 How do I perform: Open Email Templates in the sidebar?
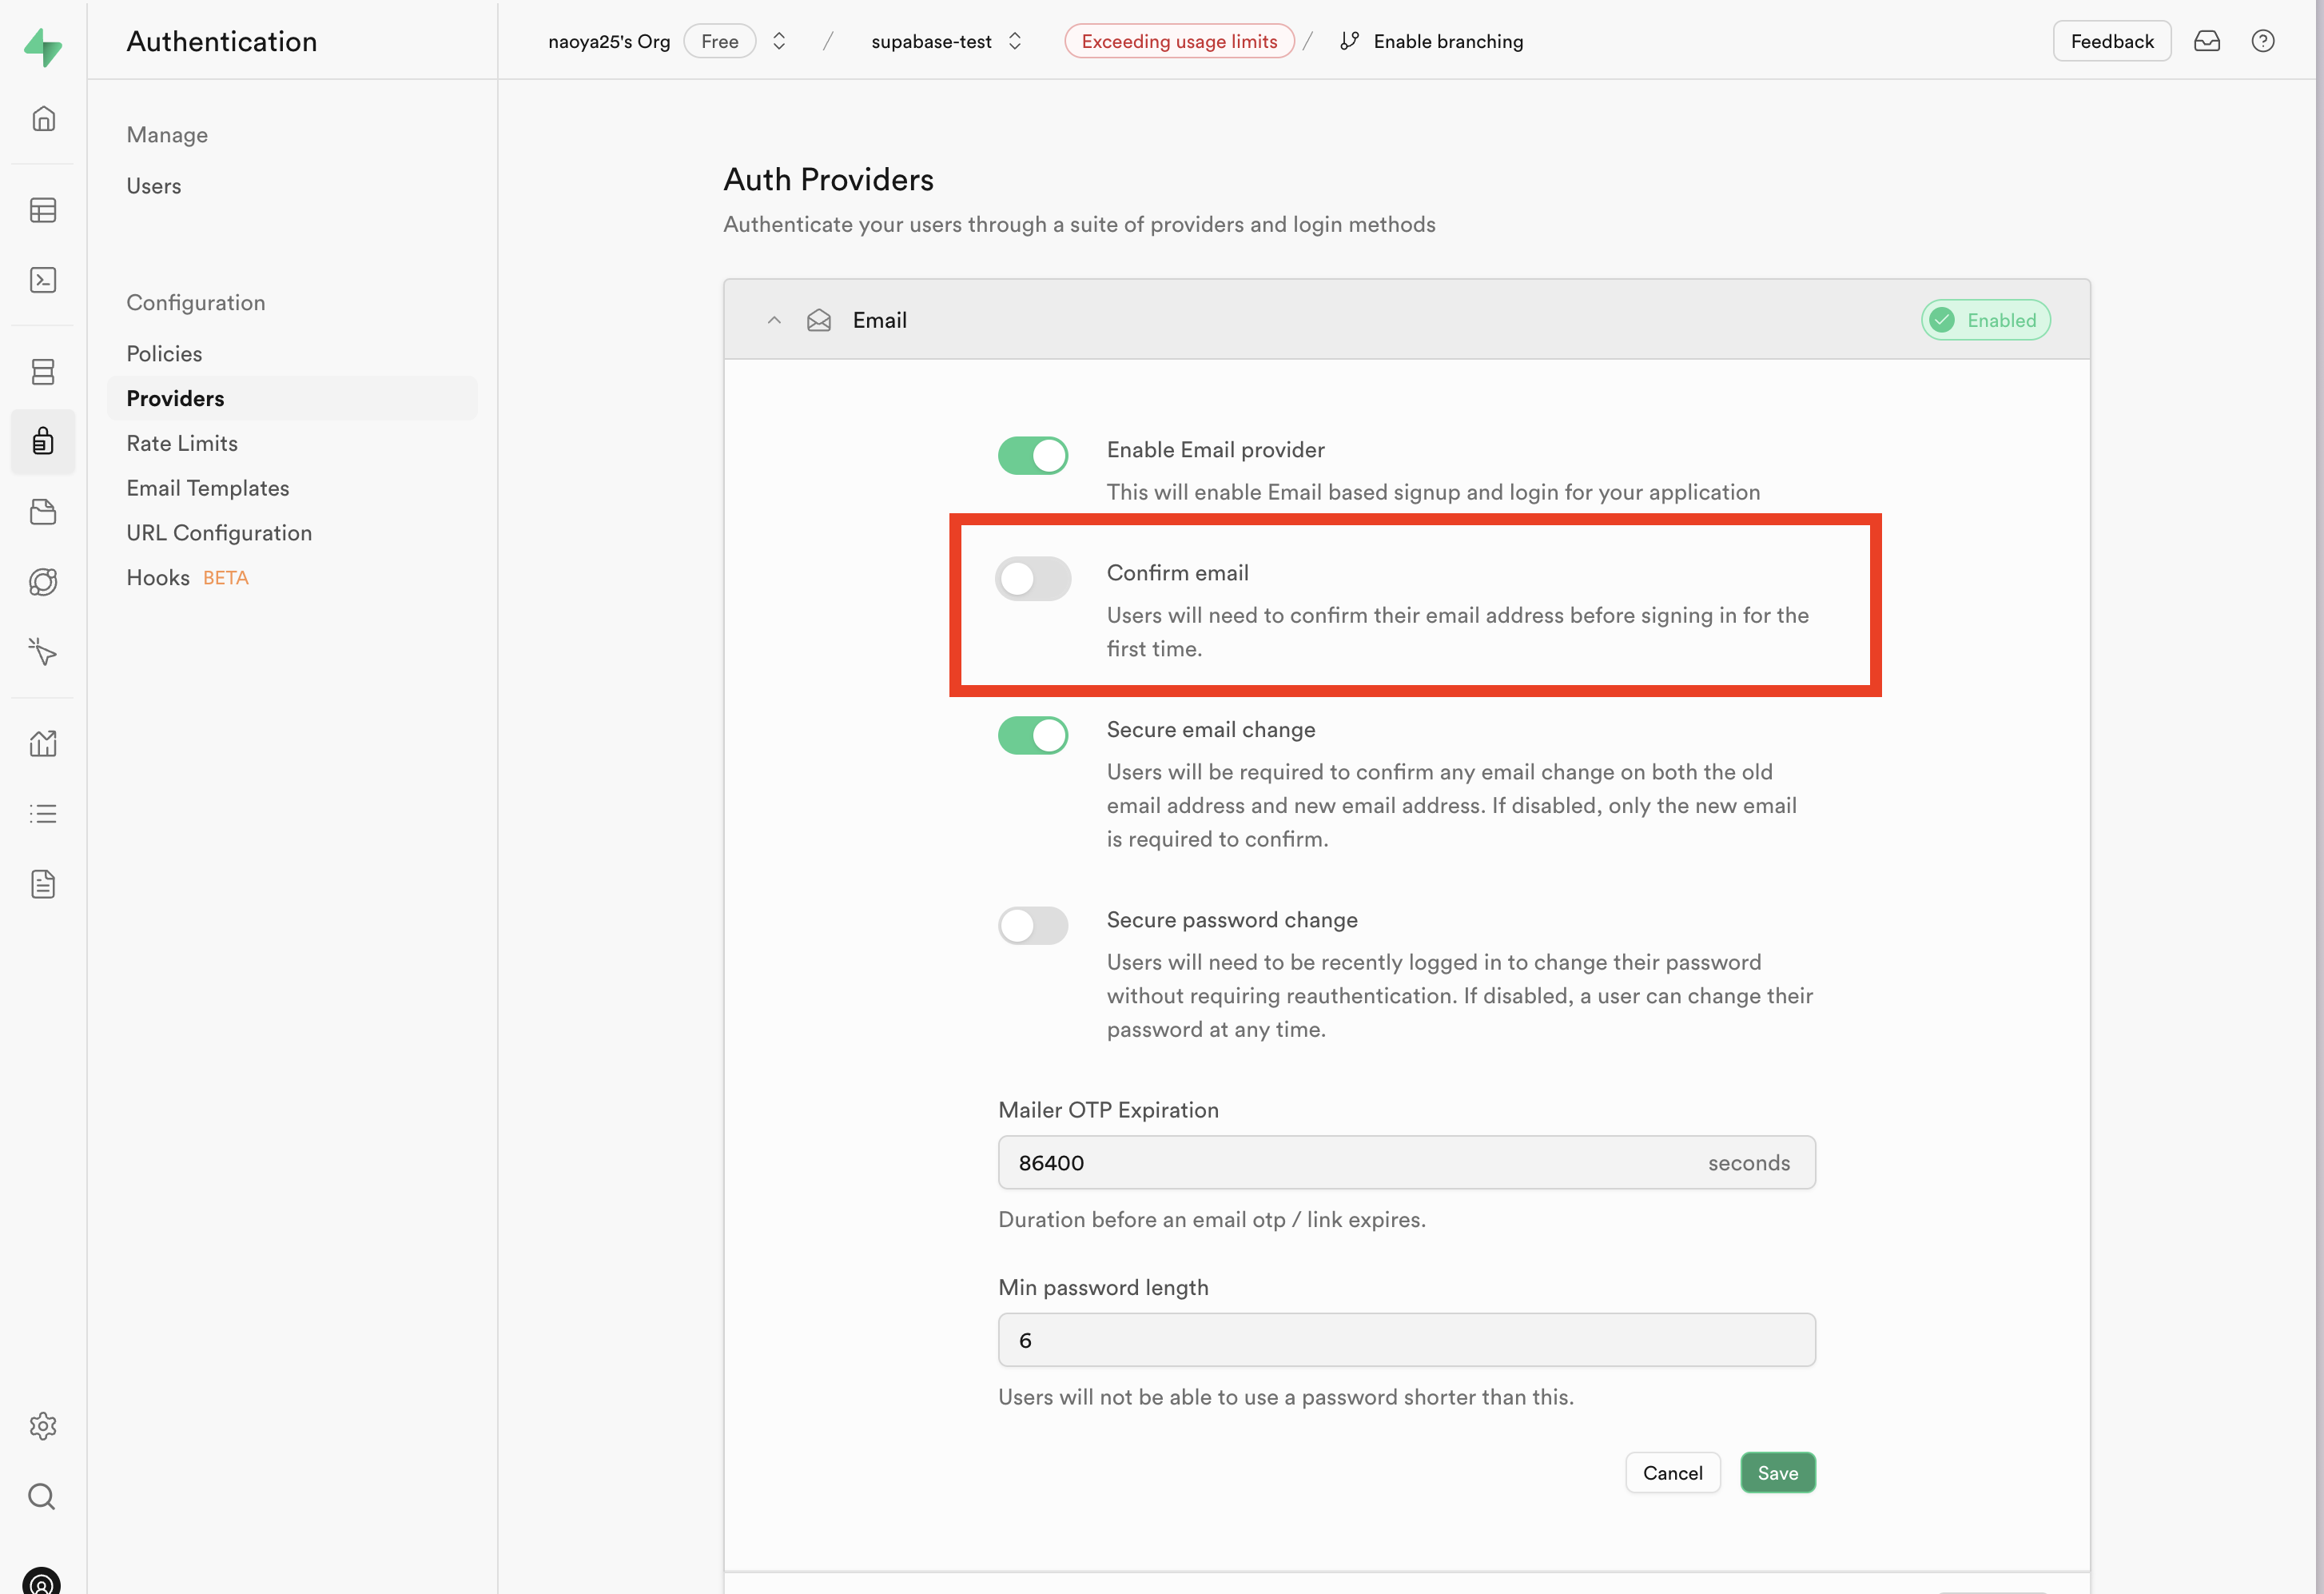click(x=208, y=488)
